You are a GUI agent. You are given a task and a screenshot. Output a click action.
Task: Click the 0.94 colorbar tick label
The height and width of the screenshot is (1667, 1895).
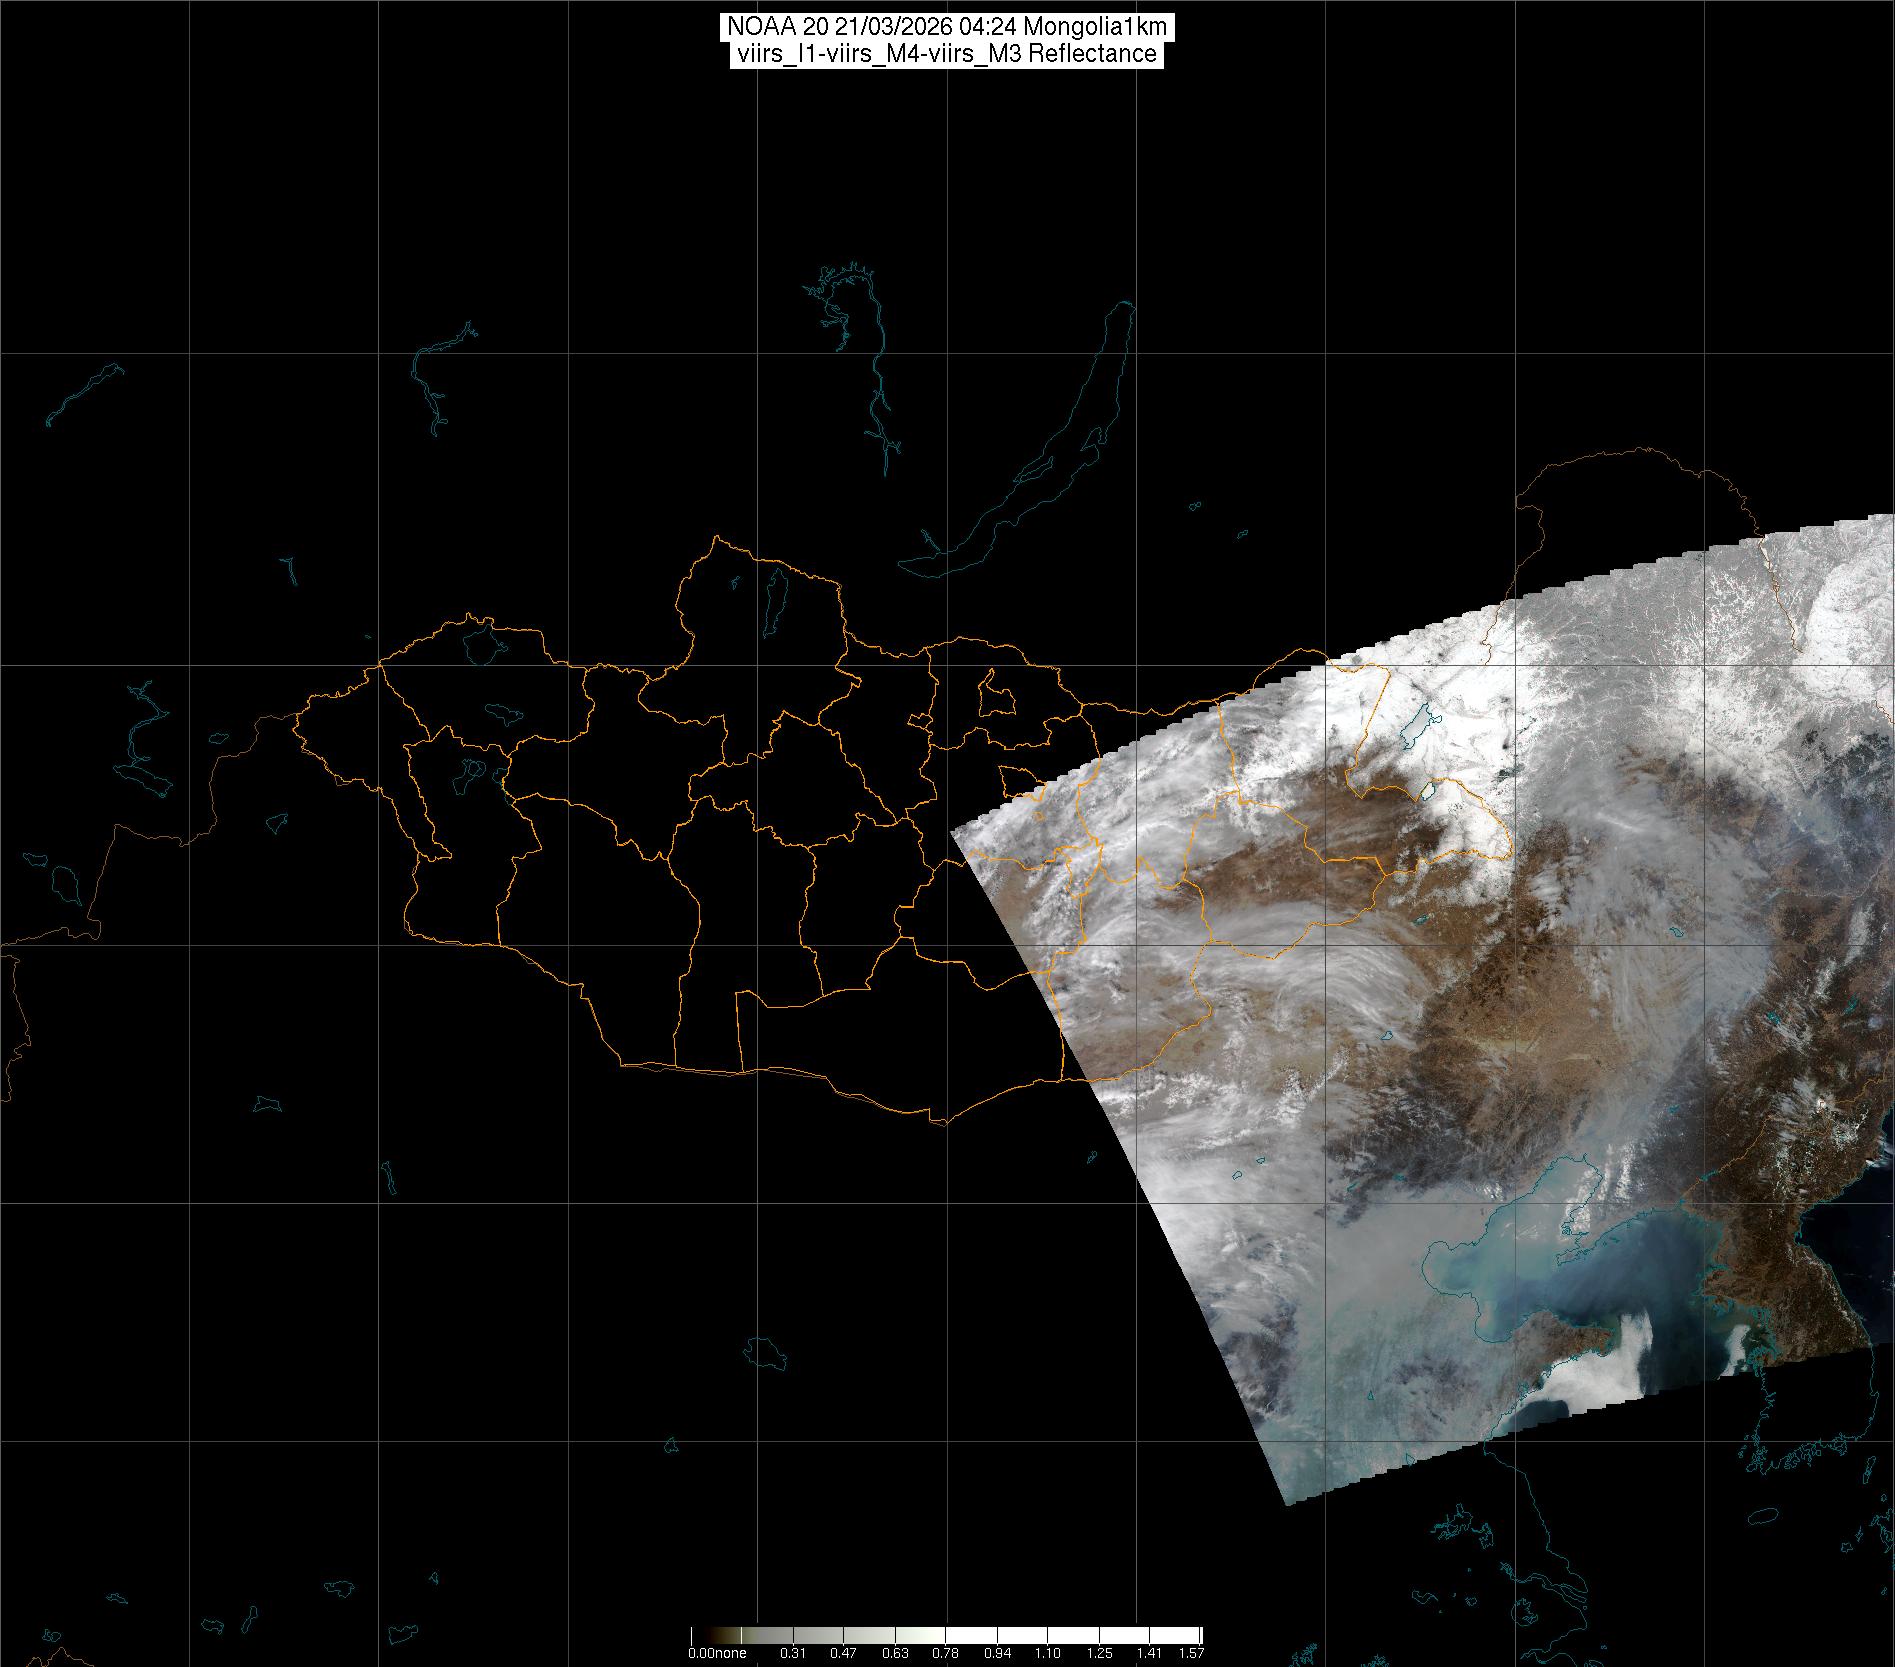tap(997, 1653)
